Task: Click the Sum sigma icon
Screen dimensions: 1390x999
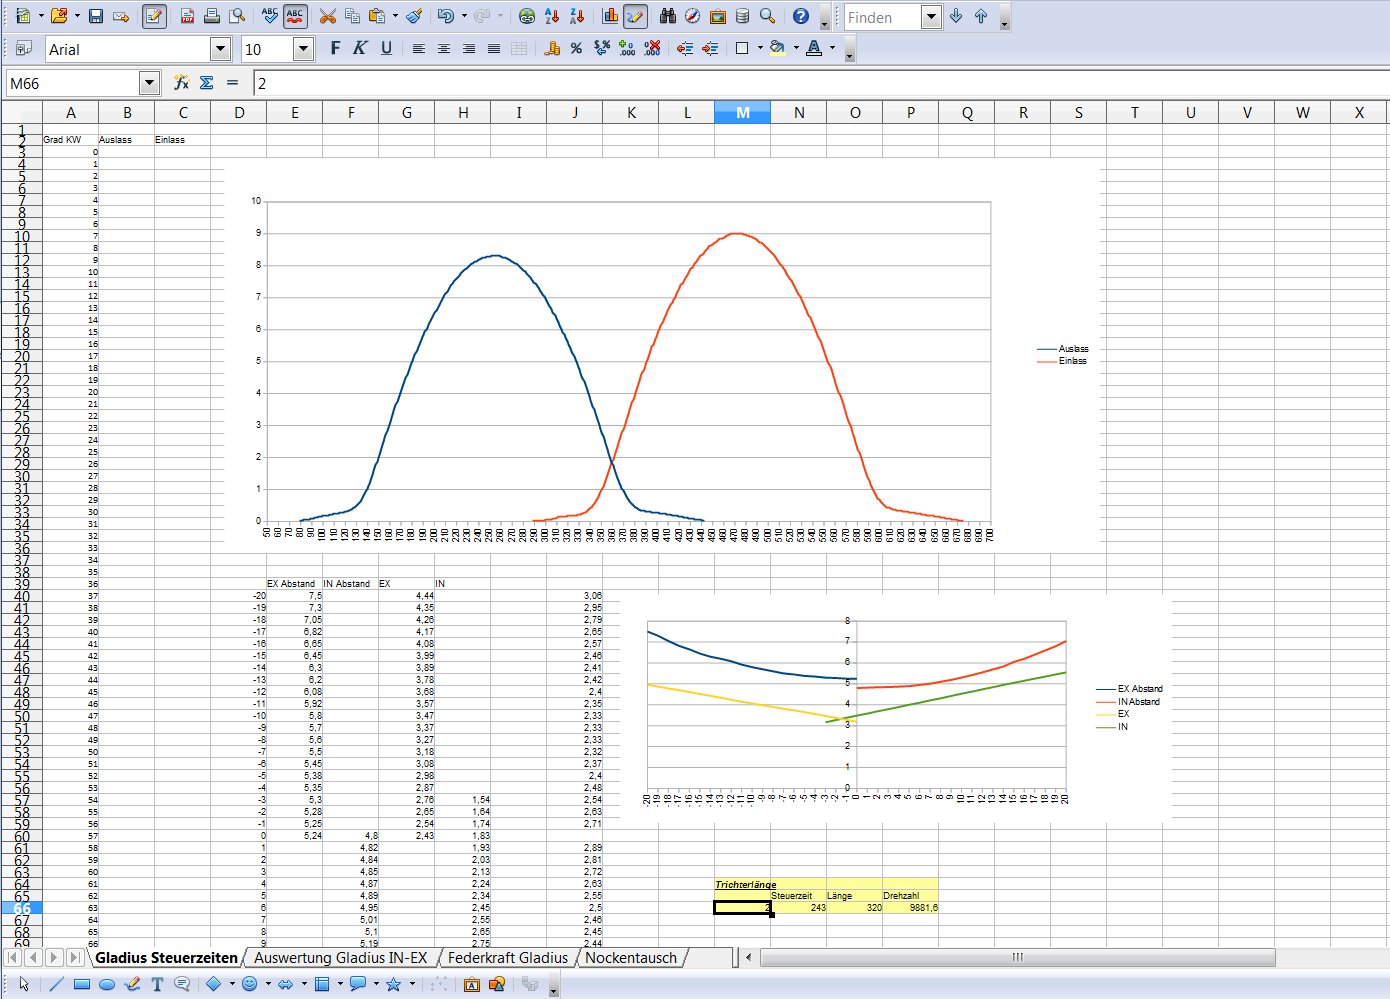Action: tap(207, 83)
